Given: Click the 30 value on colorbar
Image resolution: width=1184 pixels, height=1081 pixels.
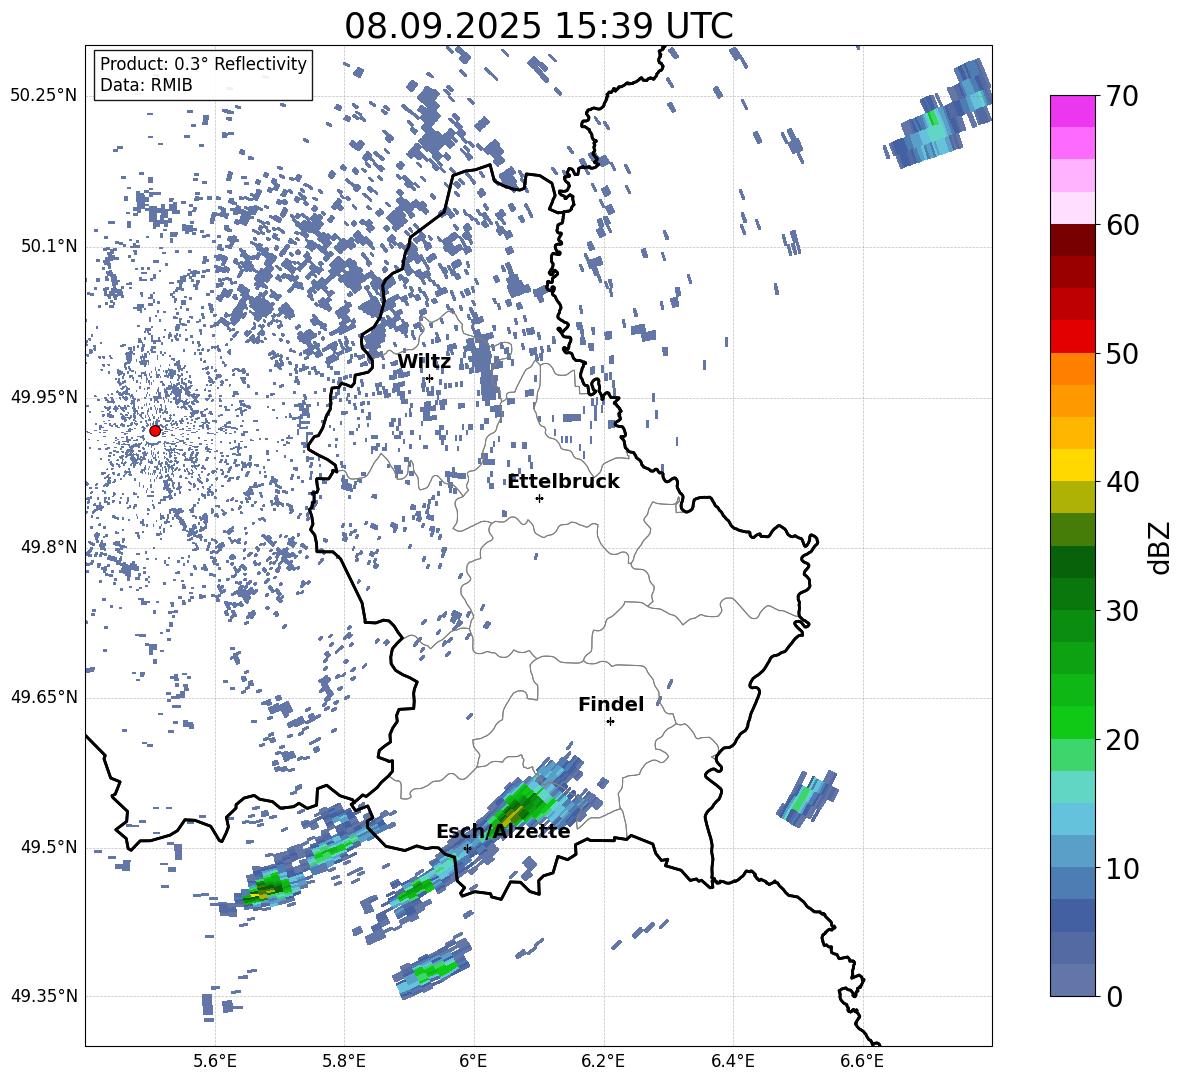Looking at the screenshot, I should [x=1122, y=611].
